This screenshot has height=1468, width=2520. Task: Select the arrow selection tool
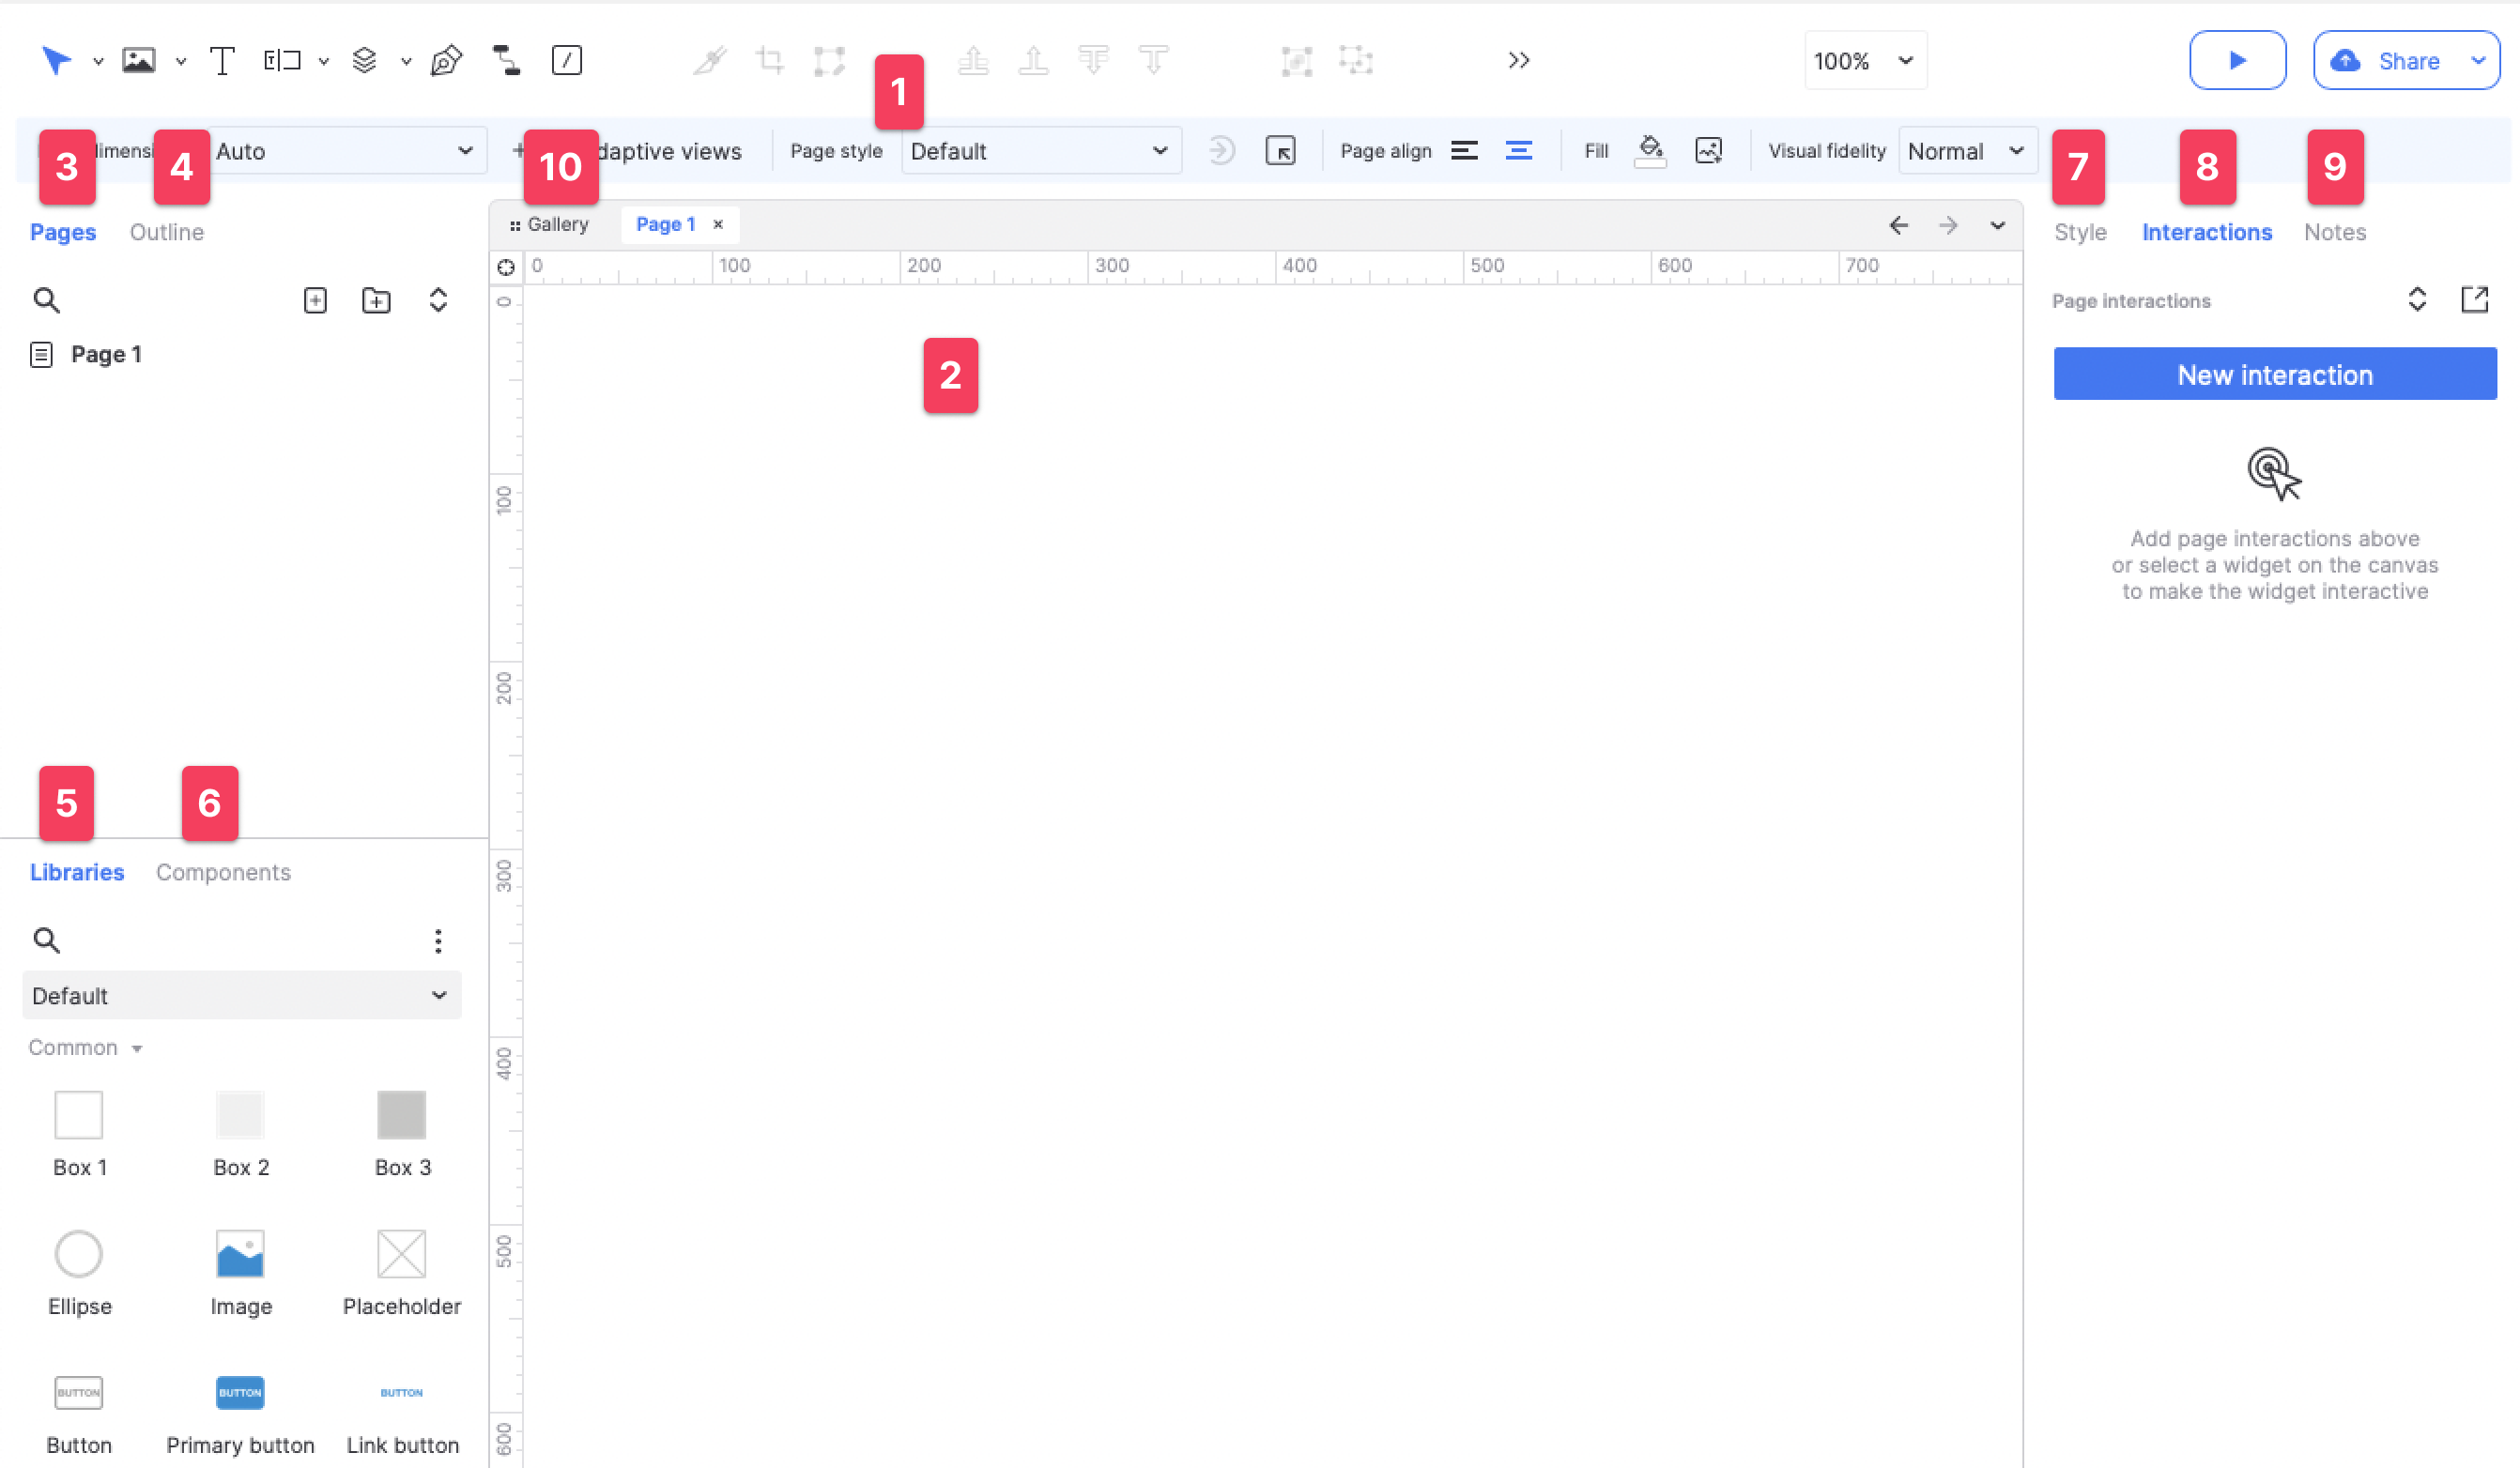pos(57,60)
